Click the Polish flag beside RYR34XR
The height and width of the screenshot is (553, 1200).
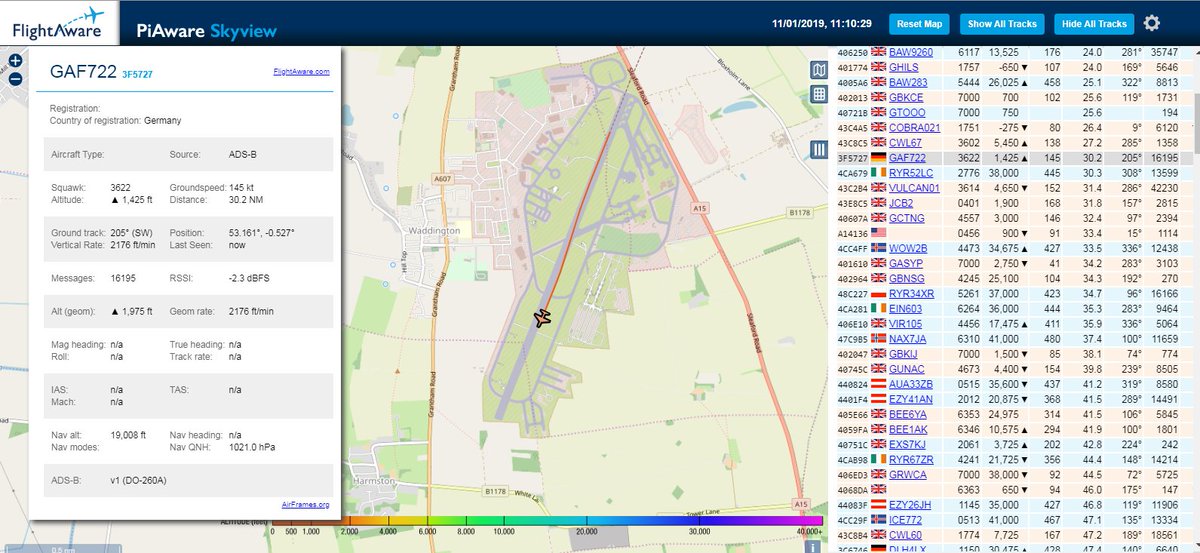pyautogui.click(x=879, y=294)
